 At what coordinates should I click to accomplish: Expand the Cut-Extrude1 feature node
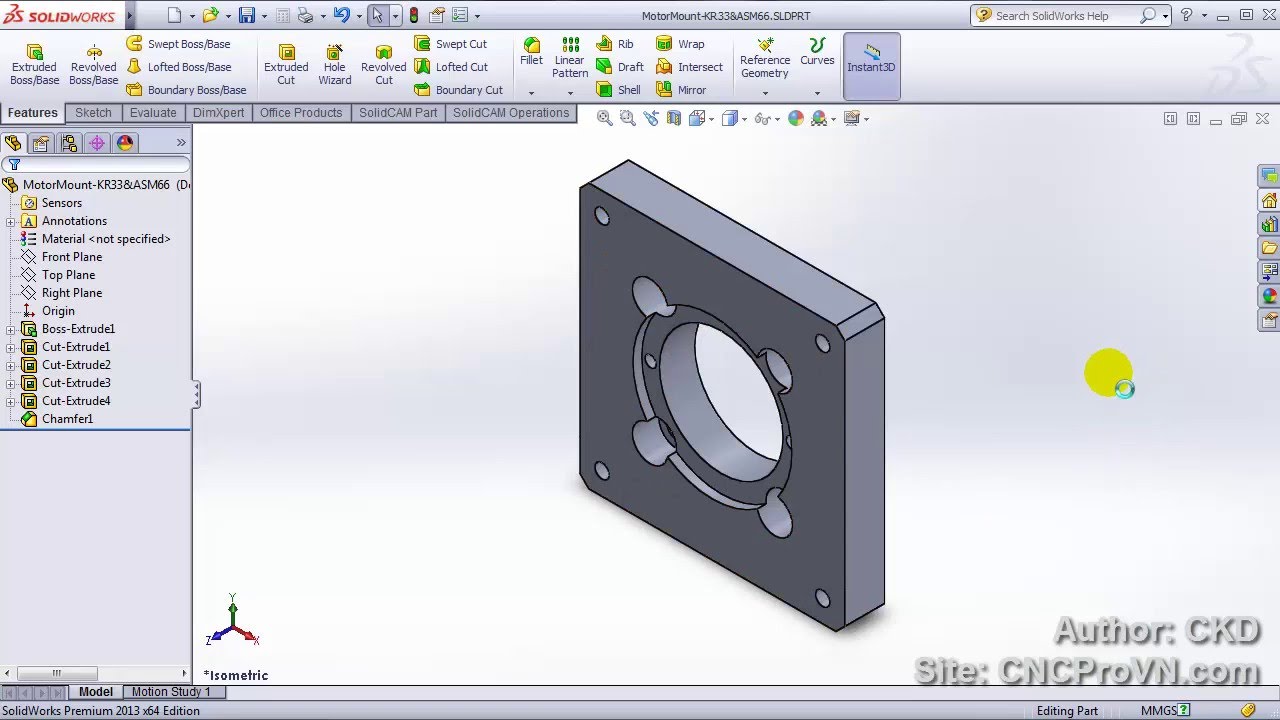(10, 347)
